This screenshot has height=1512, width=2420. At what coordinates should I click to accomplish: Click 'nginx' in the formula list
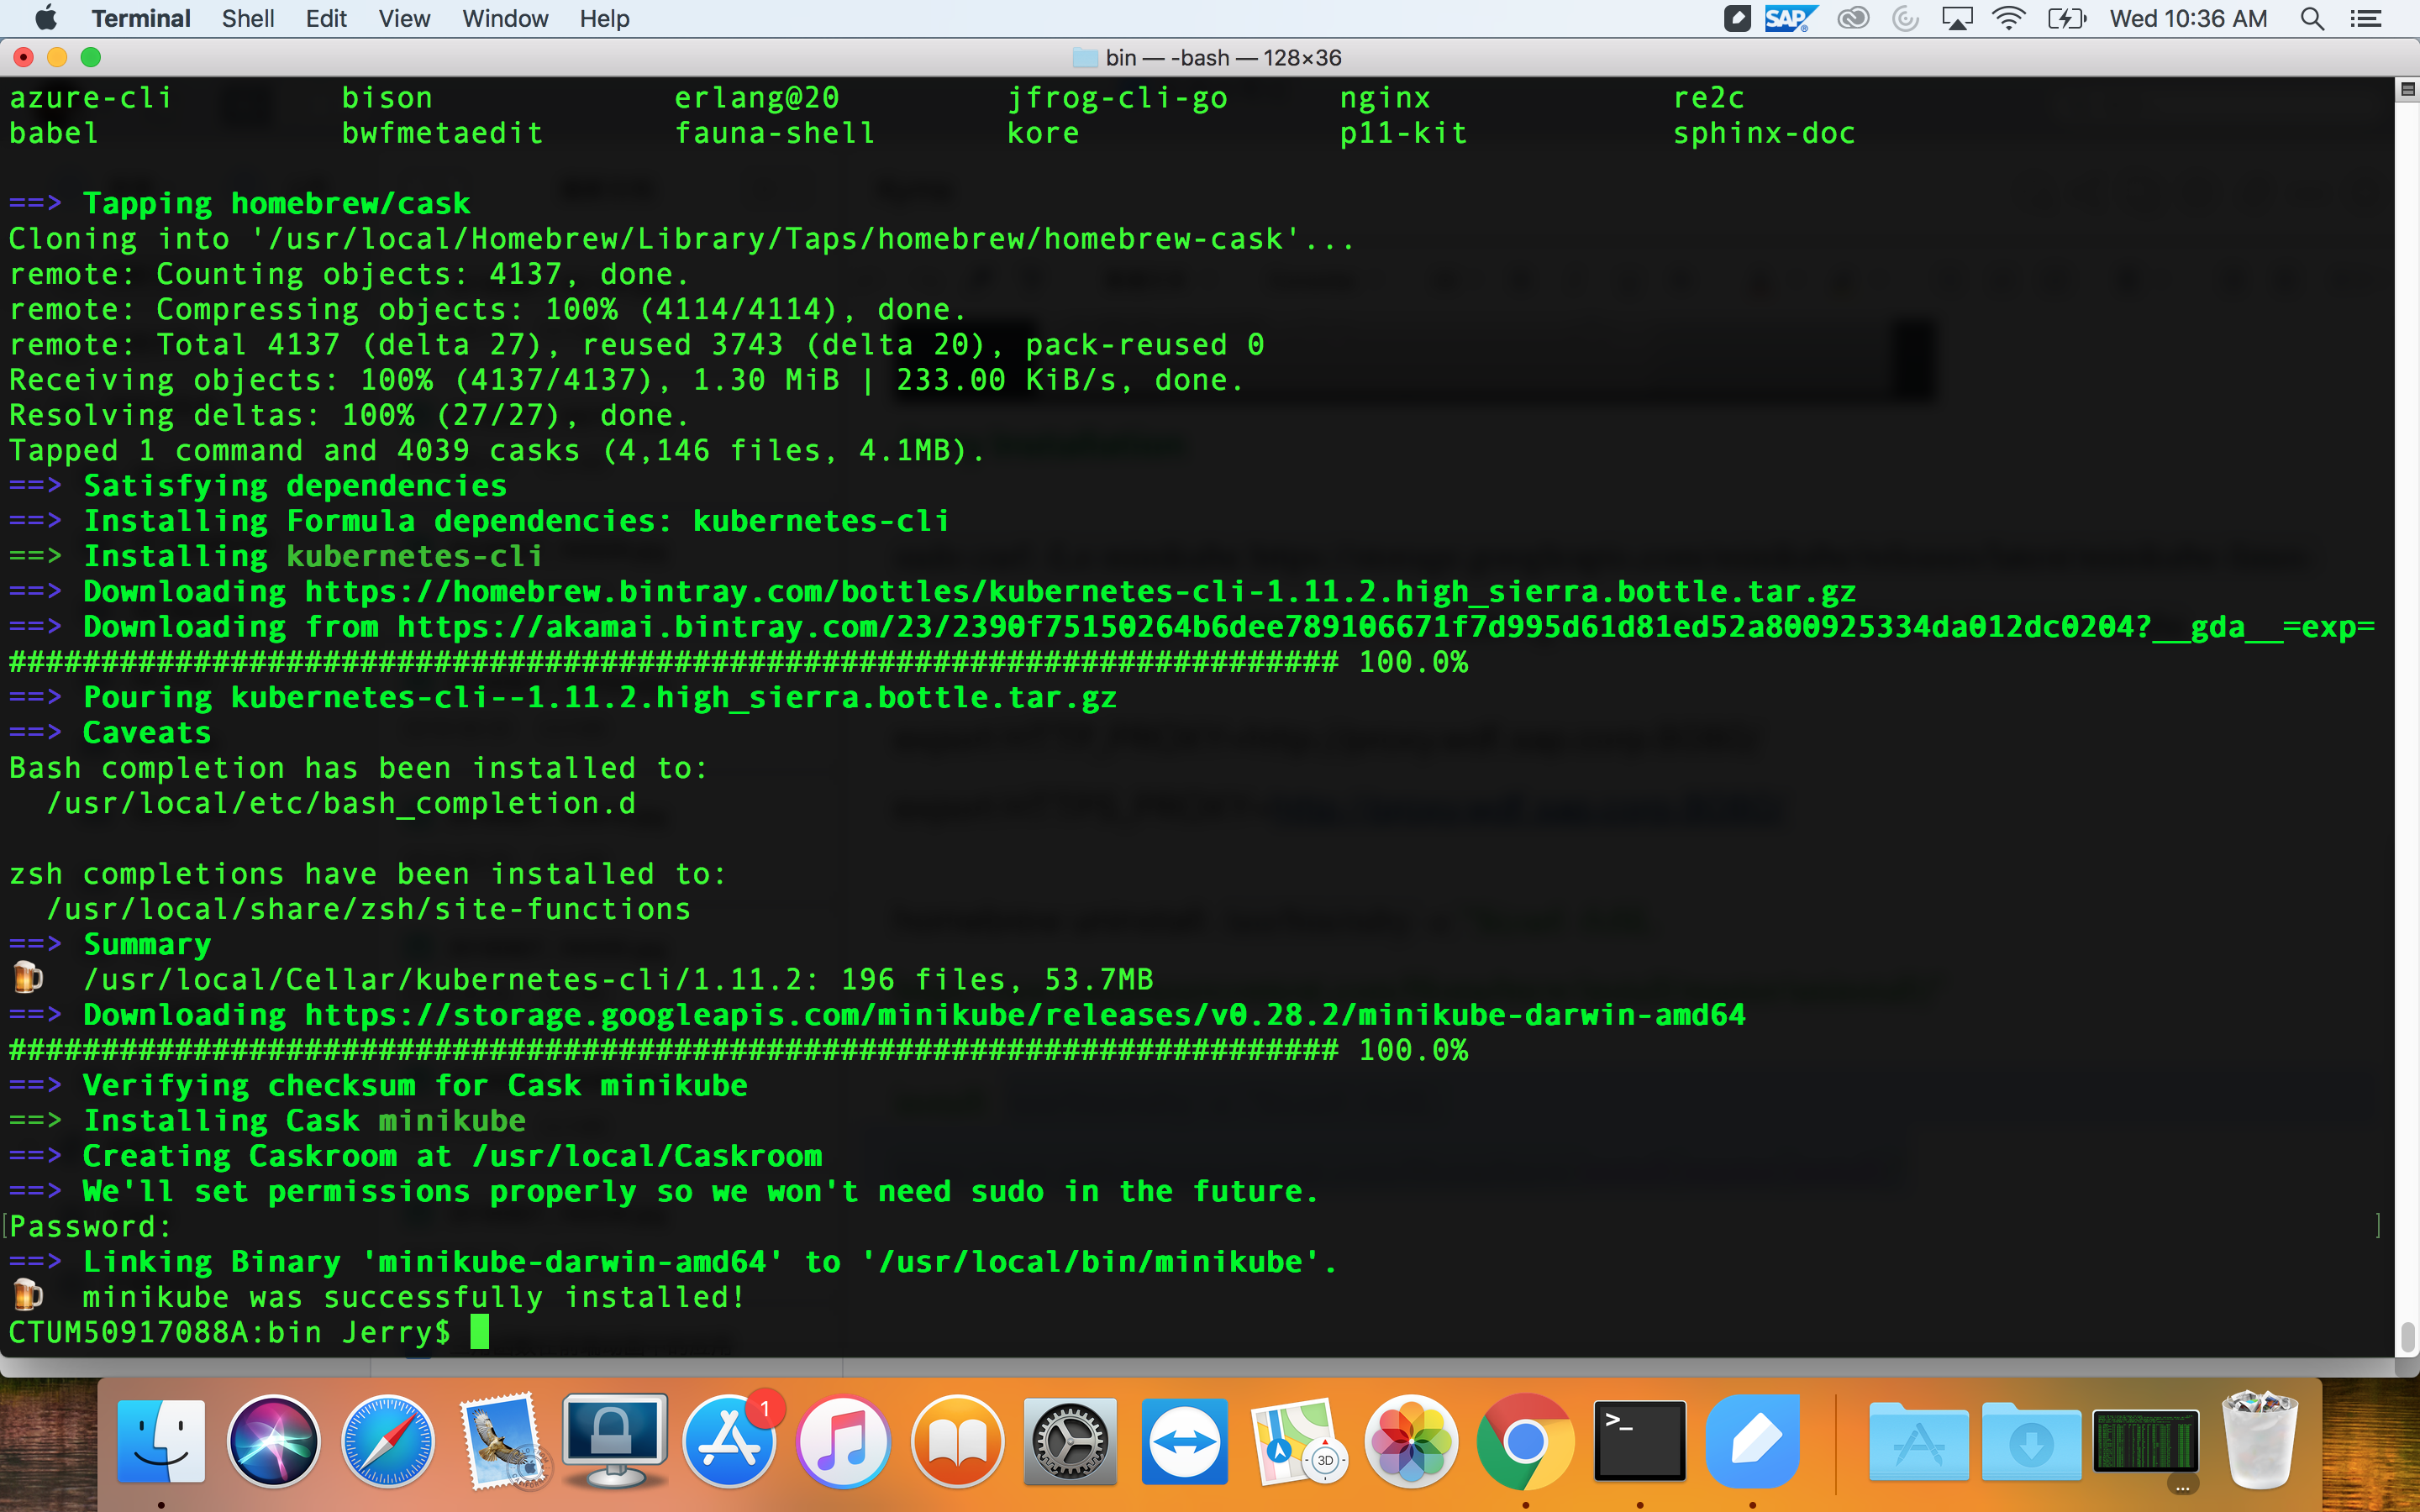click(1385, 97)
